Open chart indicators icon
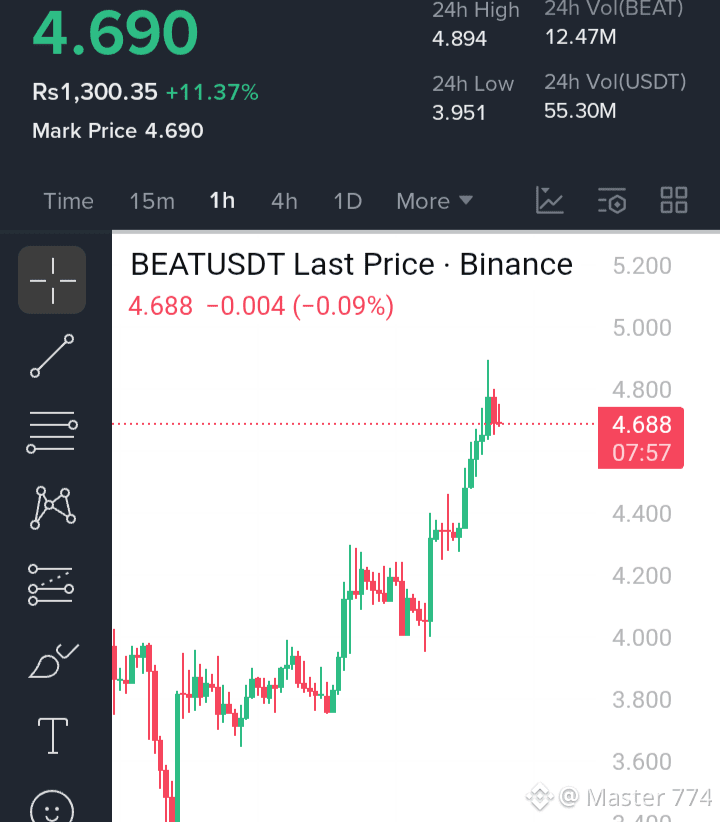Viewport: 720px width, 822px height. point(550,200)
